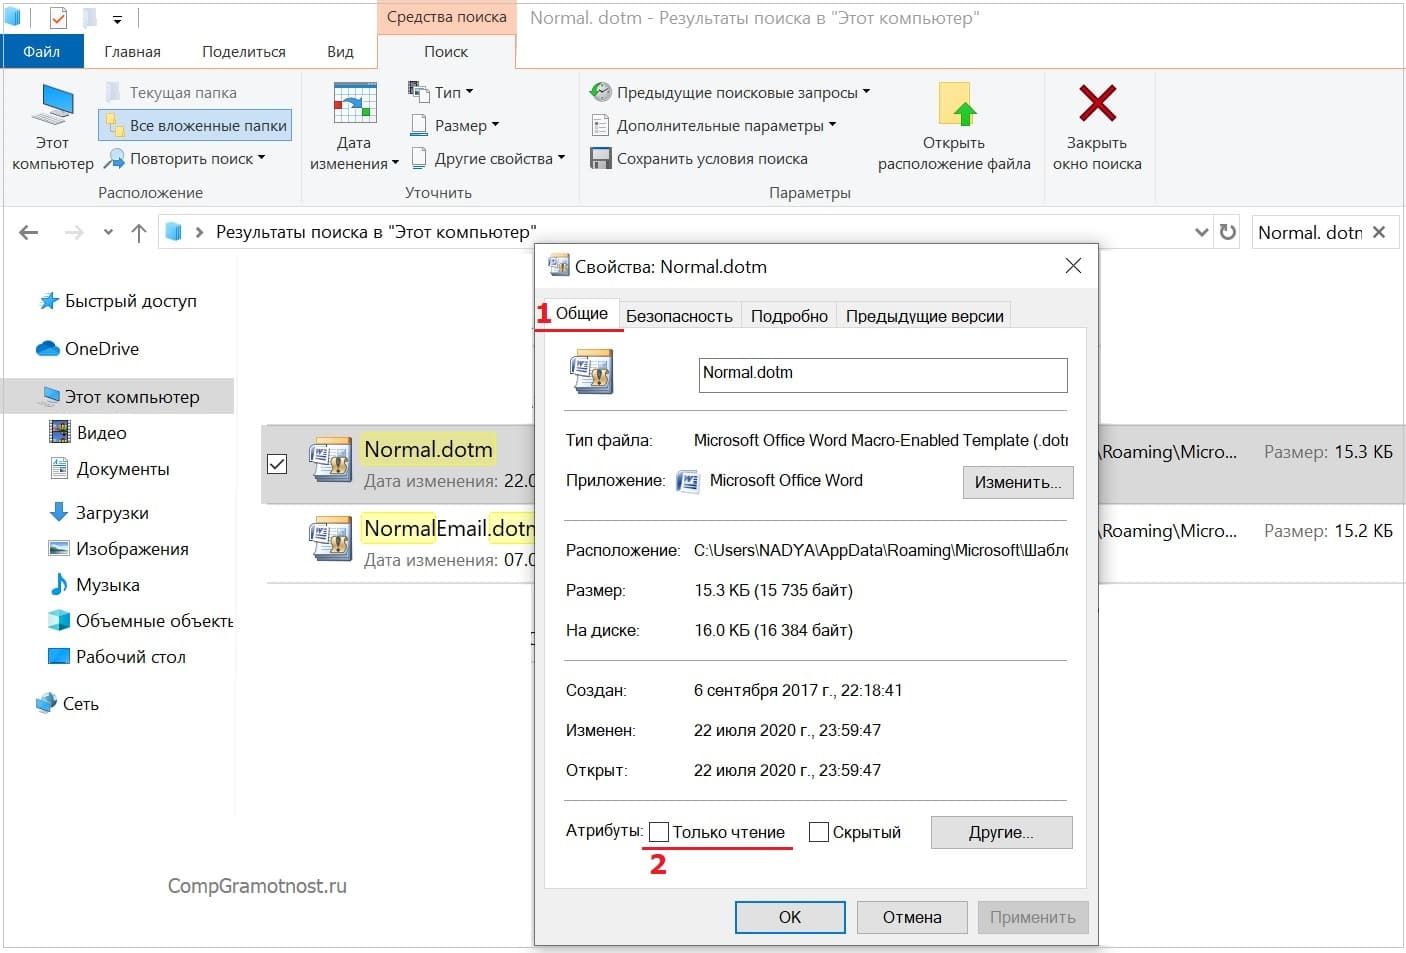1406x953 pixels.
Task: Click the Date modified calendar icon
Action: coord(354,104)
